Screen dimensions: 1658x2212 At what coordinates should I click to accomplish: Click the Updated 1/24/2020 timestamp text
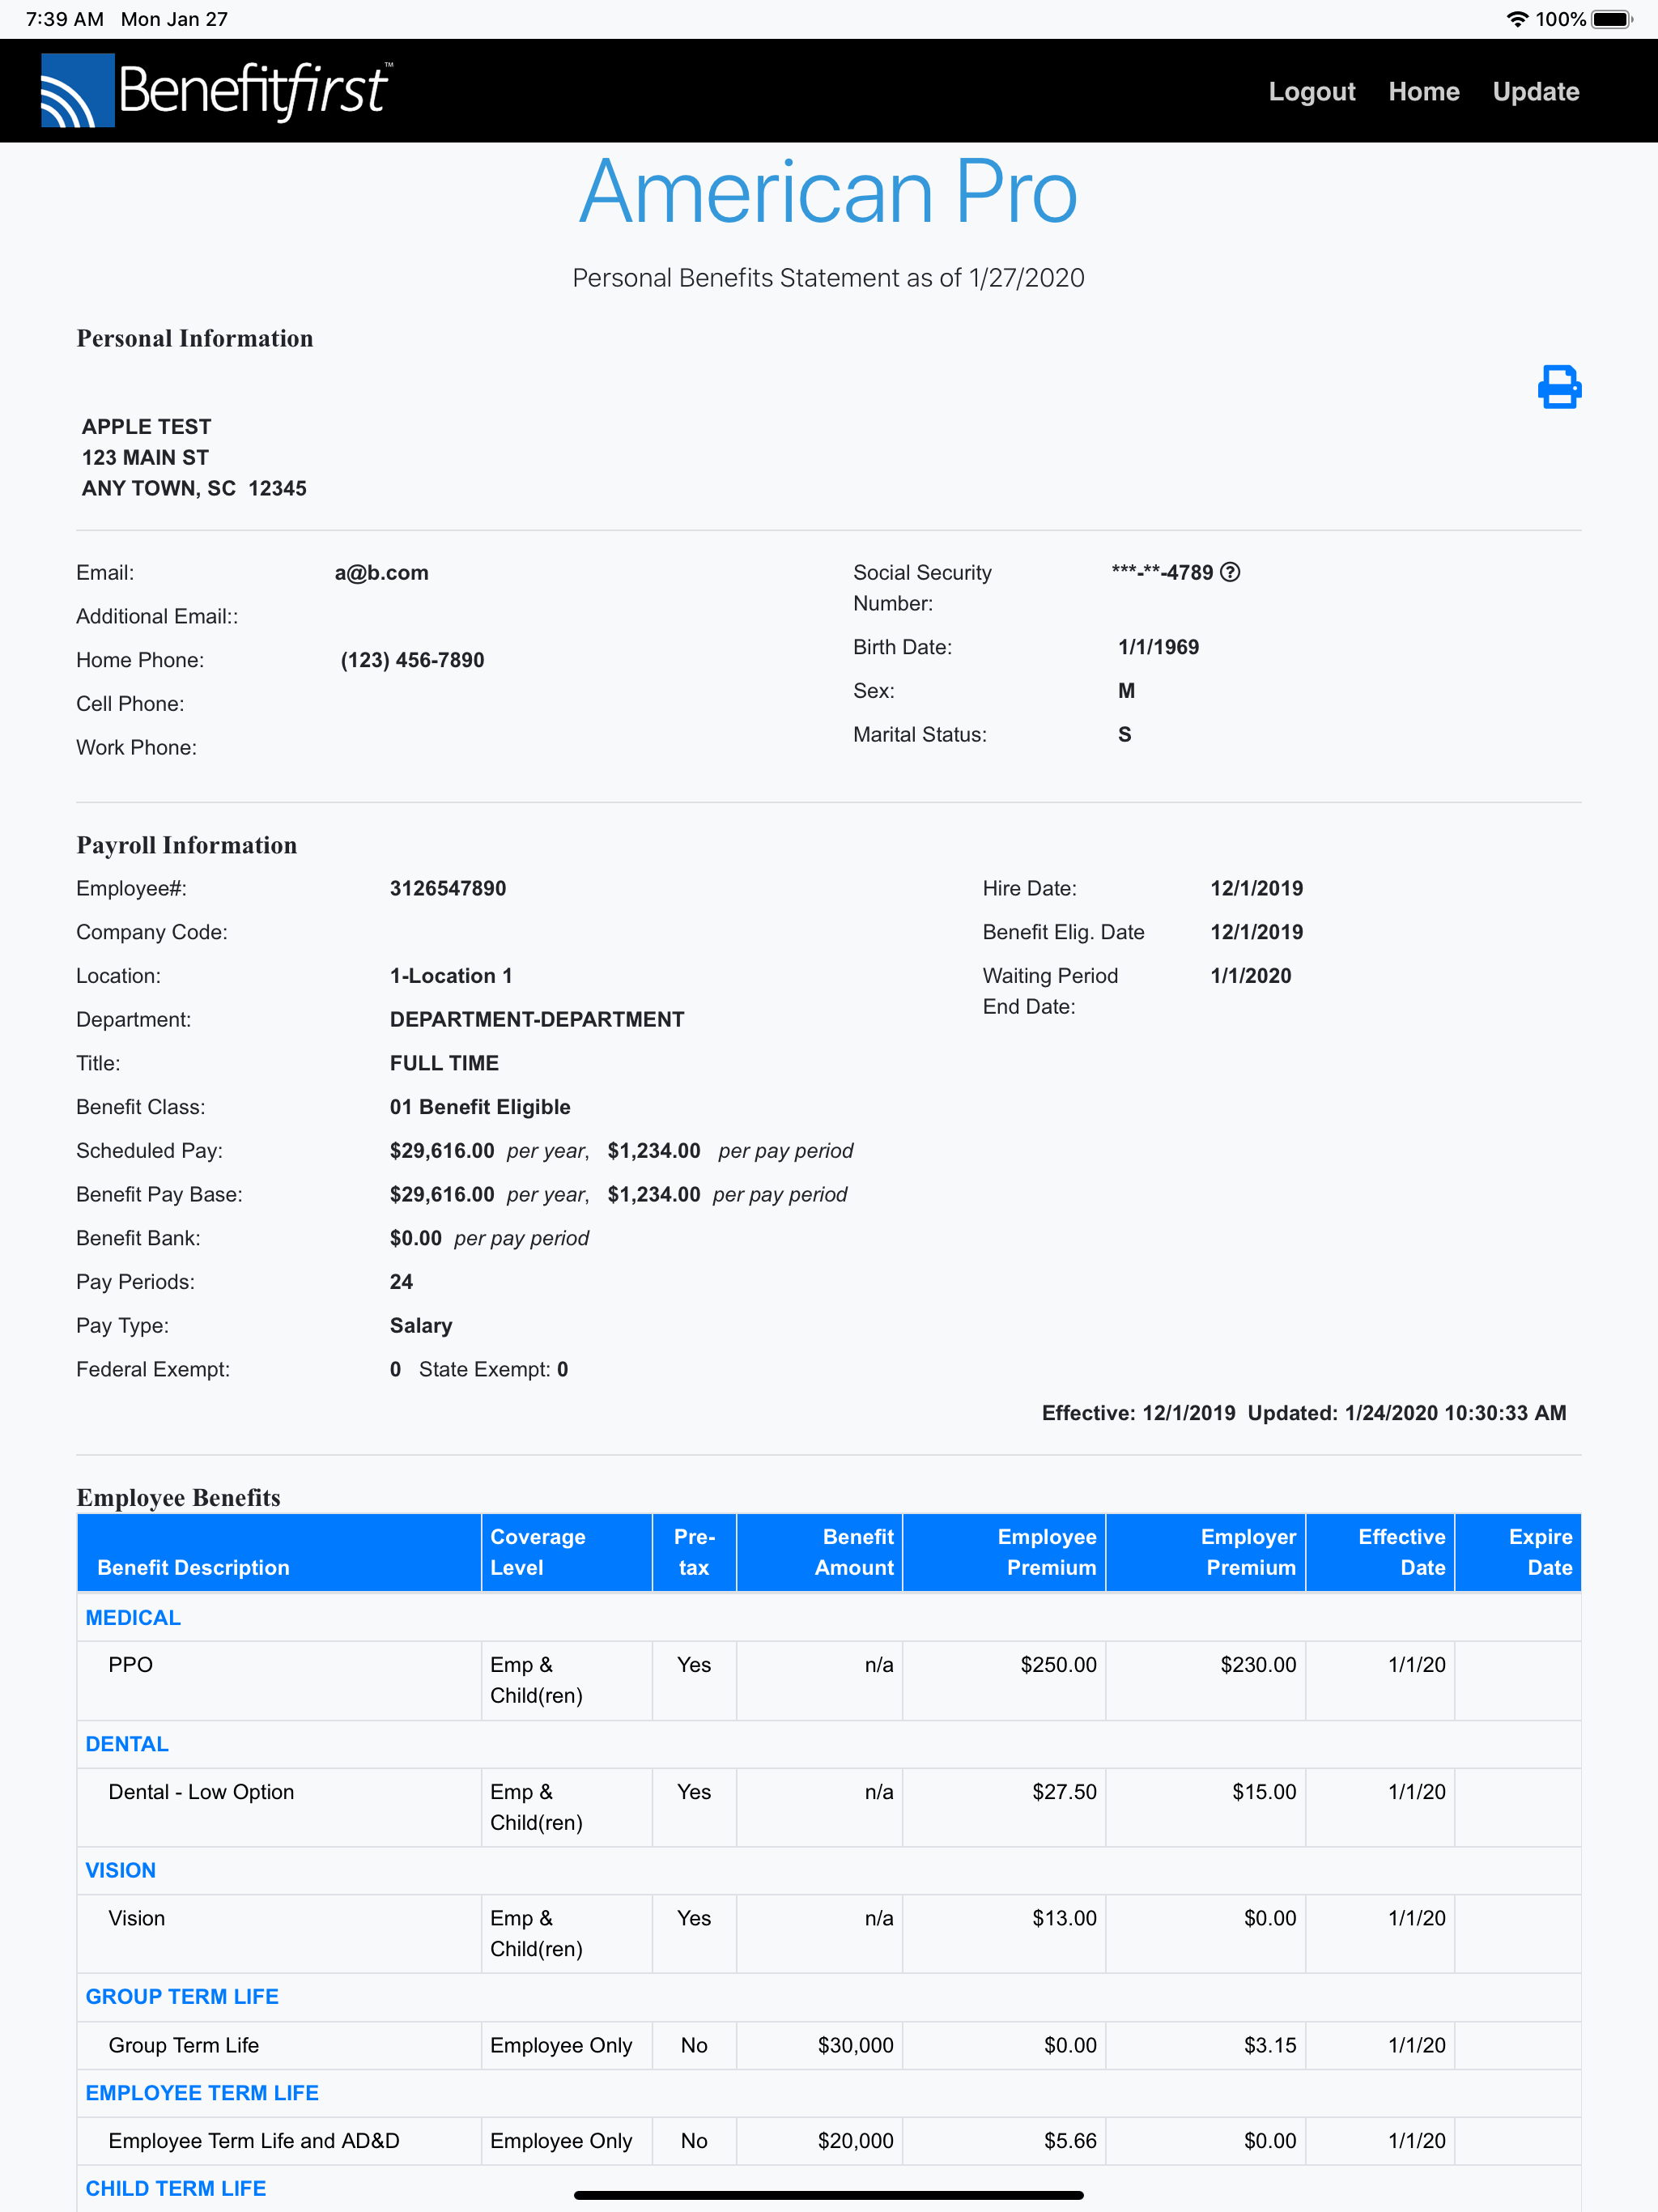(1407, 1413)
